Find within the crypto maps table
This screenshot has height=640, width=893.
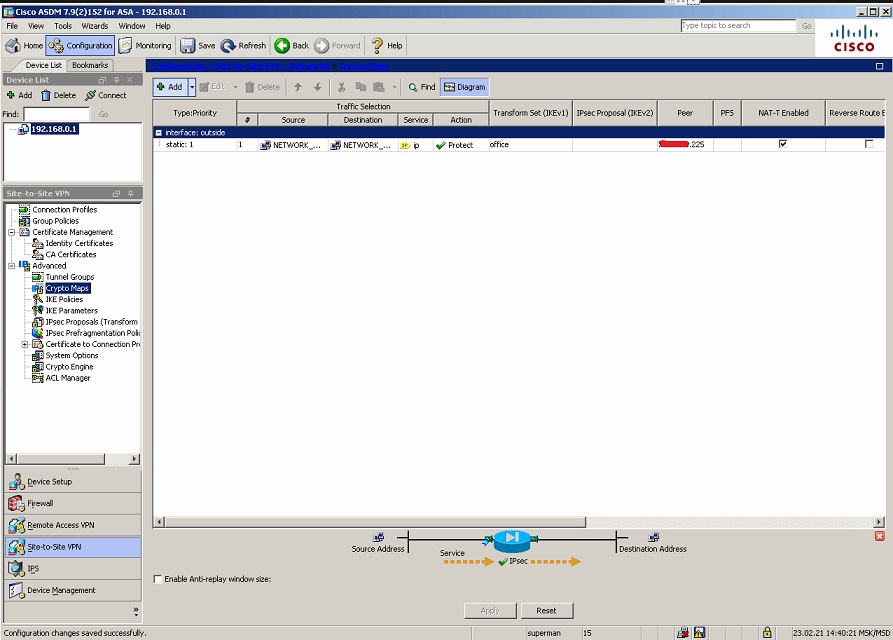point(422,87)
